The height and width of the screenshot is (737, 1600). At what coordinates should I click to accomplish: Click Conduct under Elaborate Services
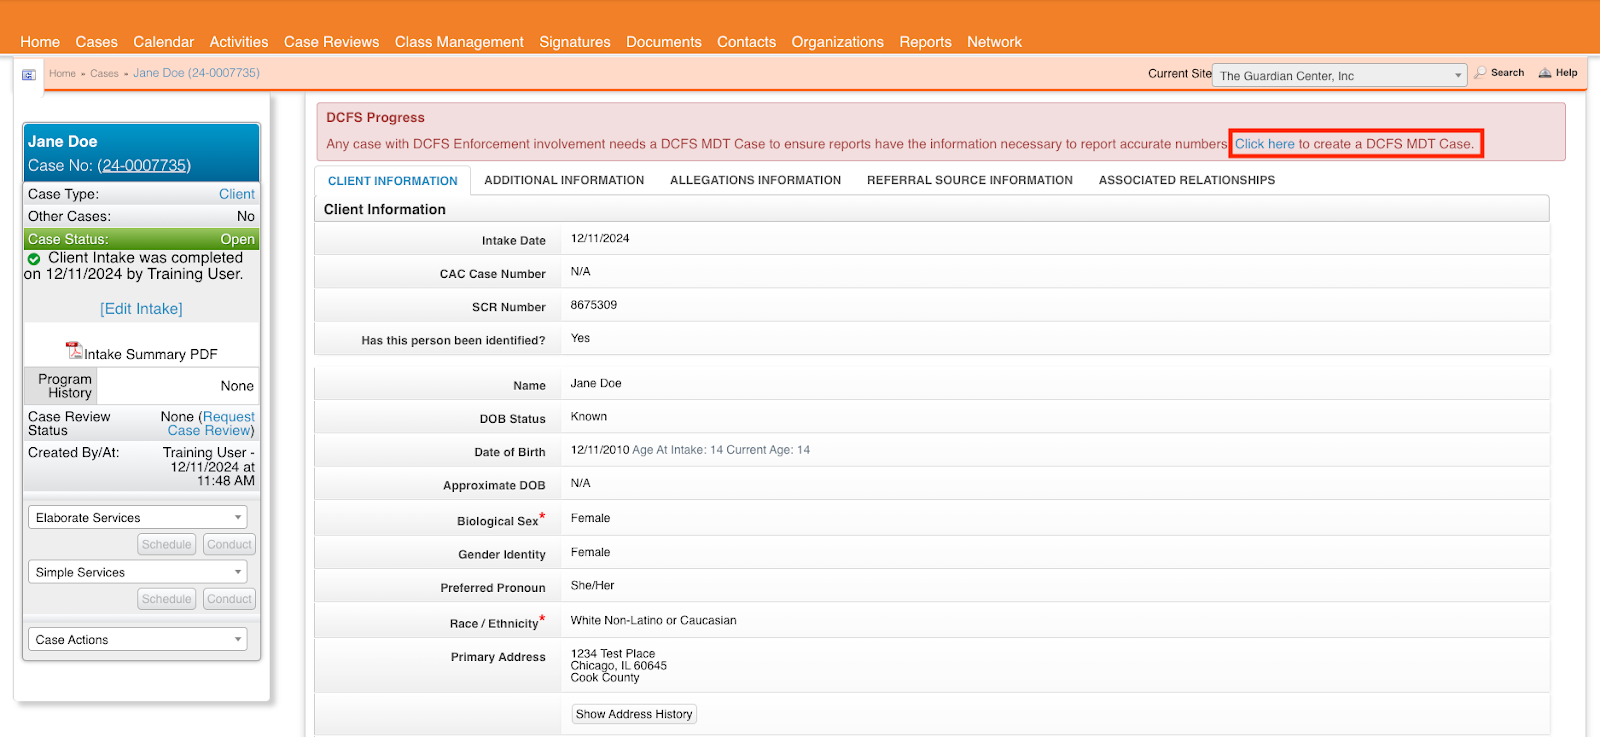pyautogui.click(x=229, y=544)
